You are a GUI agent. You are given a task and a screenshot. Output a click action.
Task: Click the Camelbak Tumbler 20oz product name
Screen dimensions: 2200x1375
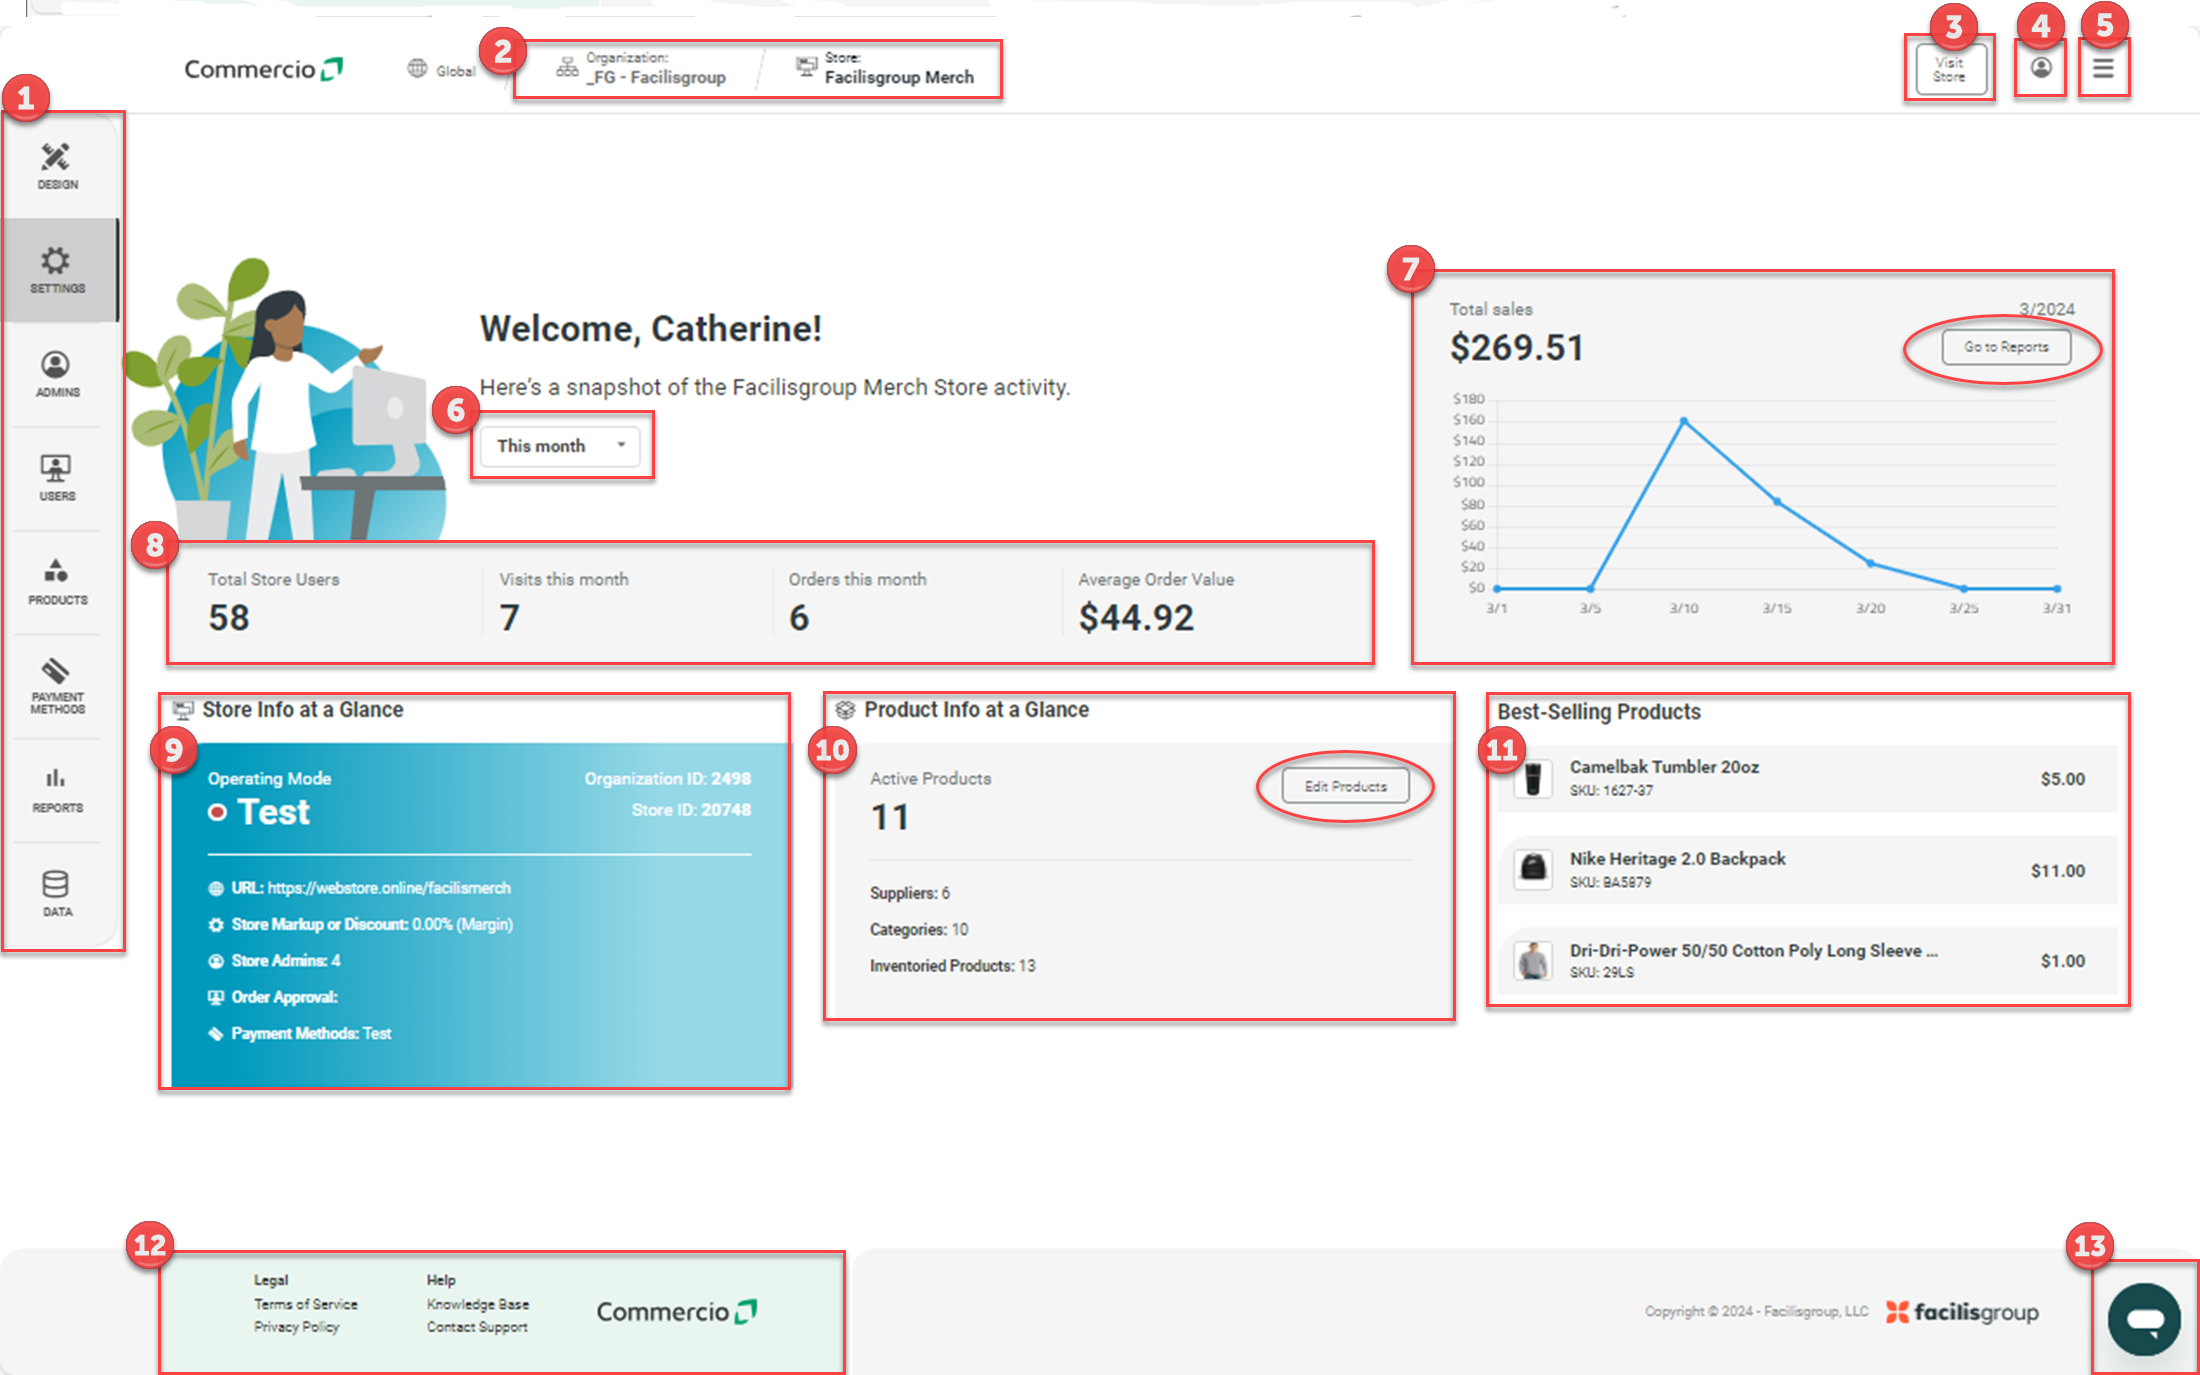tap(1664, 767)
